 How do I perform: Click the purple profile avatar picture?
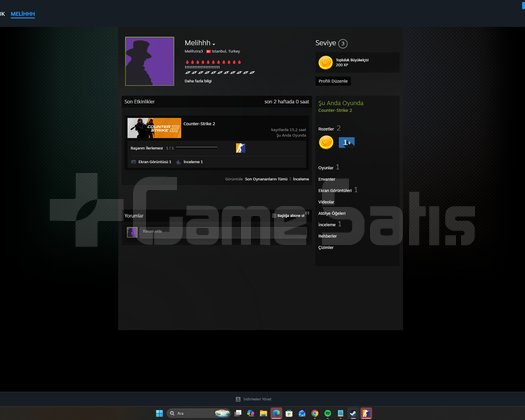pos(150,61)
